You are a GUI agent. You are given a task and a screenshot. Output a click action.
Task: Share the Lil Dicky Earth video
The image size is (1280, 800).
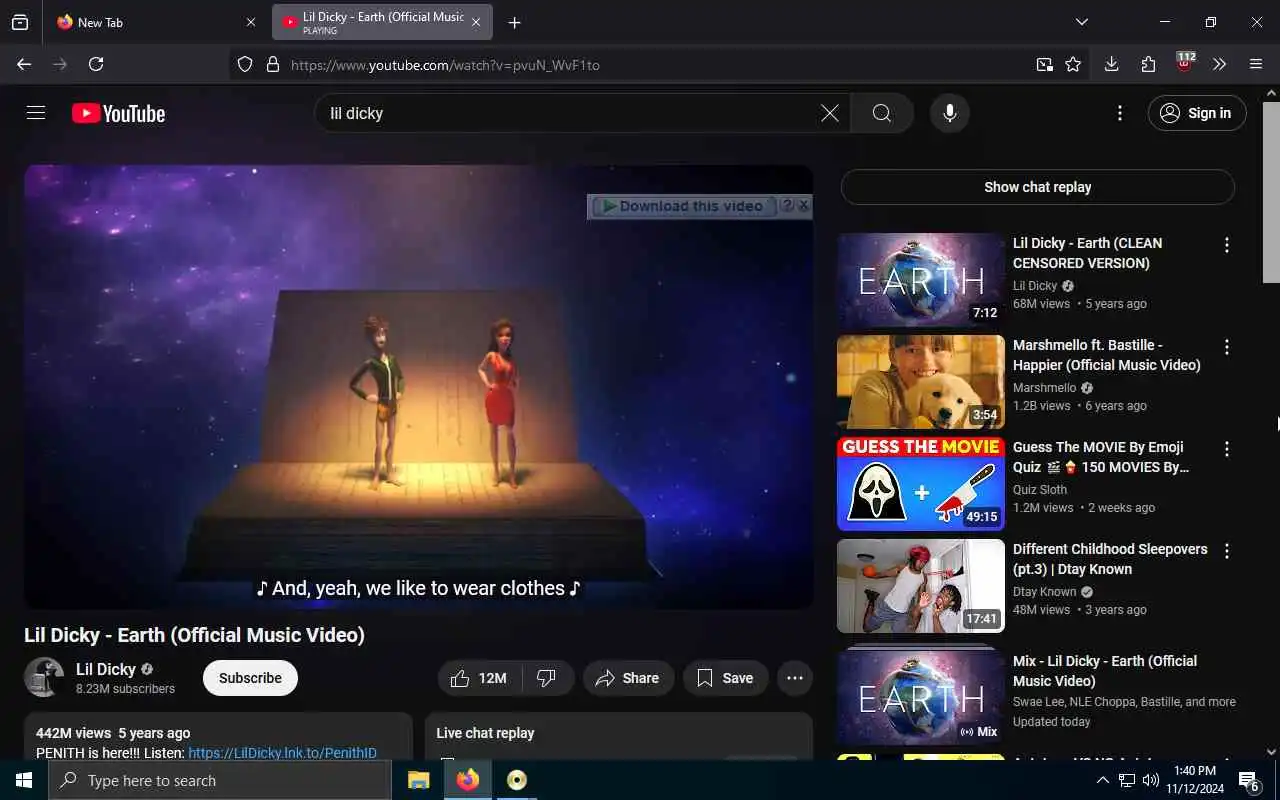(x=628, y=678)
